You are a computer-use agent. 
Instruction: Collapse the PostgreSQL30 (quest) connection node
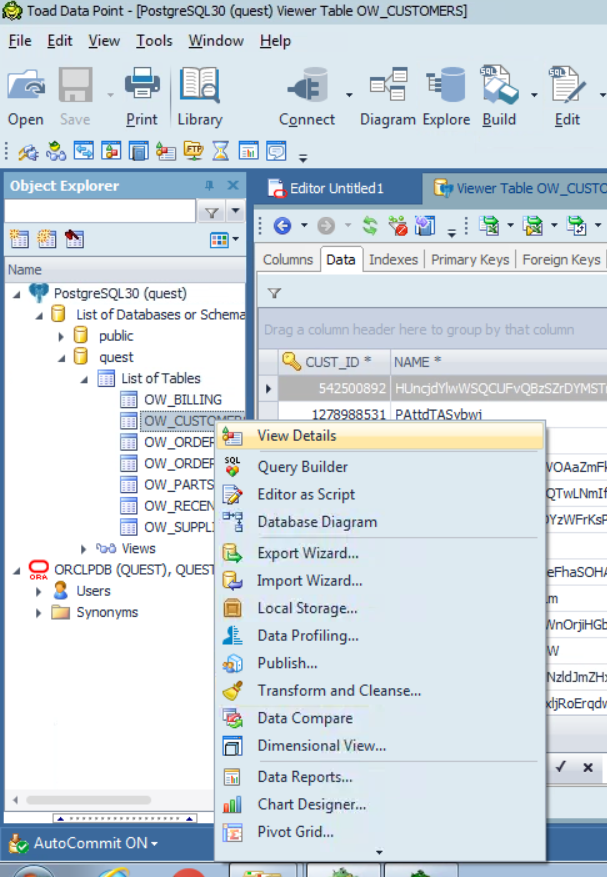pos(17,294)
